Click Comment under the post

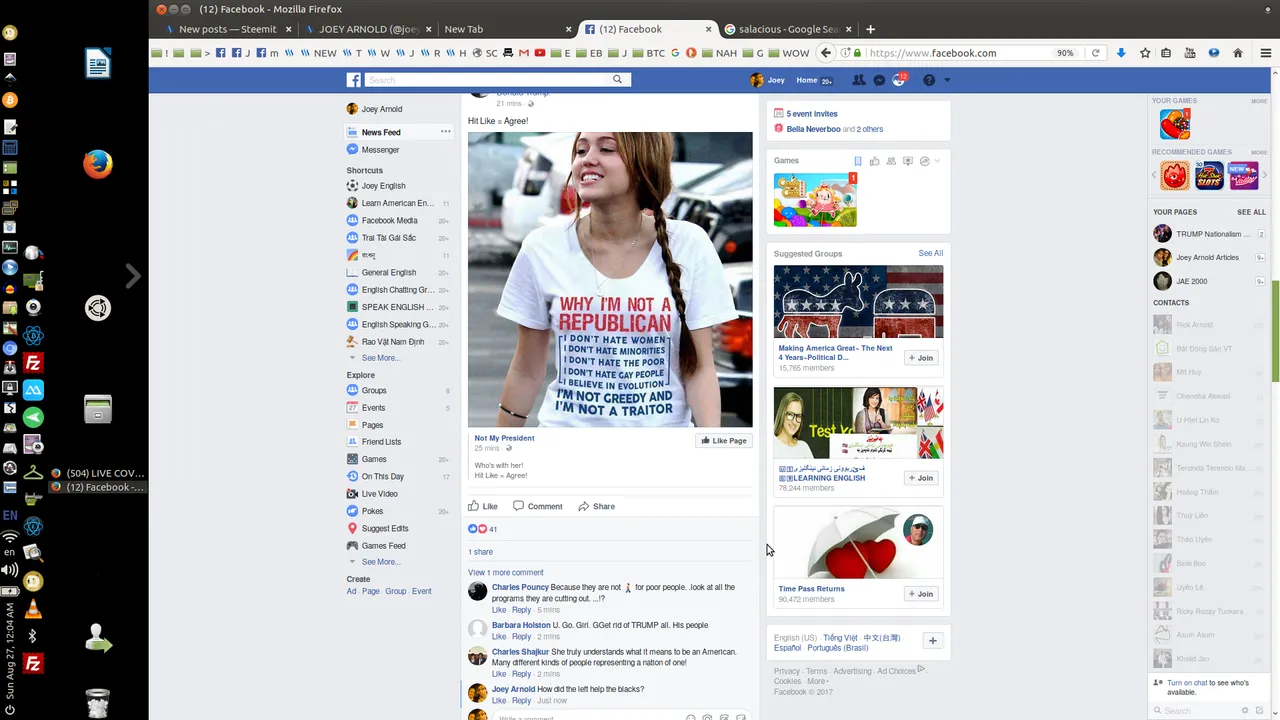(x=538, y=506)
